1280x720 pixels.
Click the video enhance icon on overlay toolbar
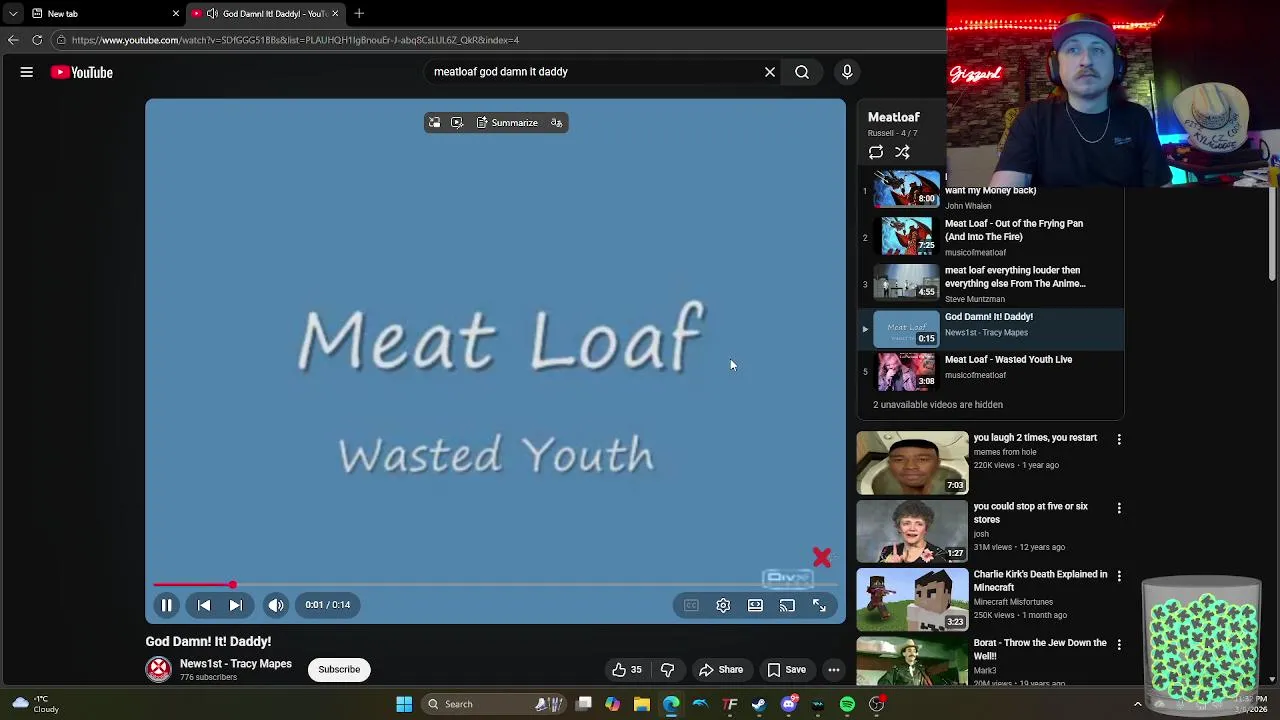(457, 122)
